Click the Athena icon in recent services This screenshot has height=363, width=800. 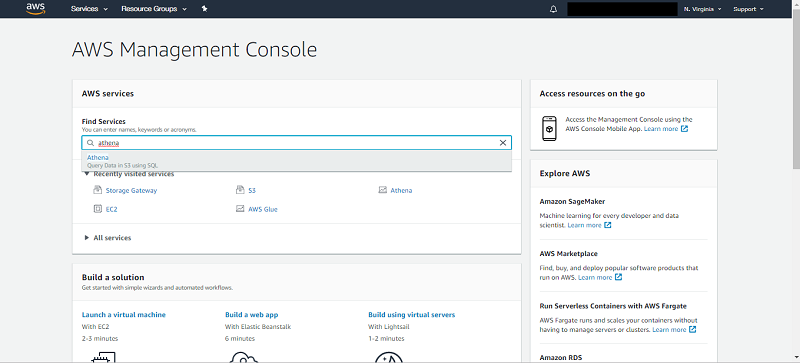(382, 190)
